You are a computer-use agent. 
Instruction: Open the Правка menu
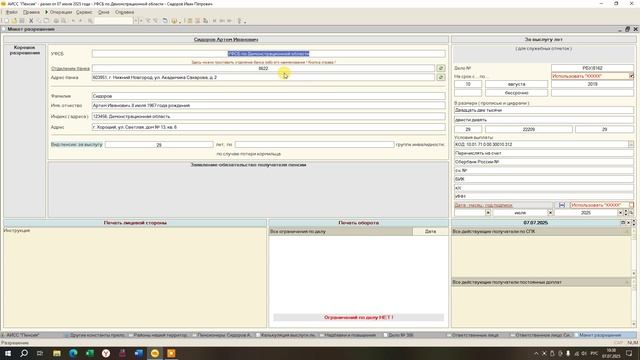coord(31,12)
